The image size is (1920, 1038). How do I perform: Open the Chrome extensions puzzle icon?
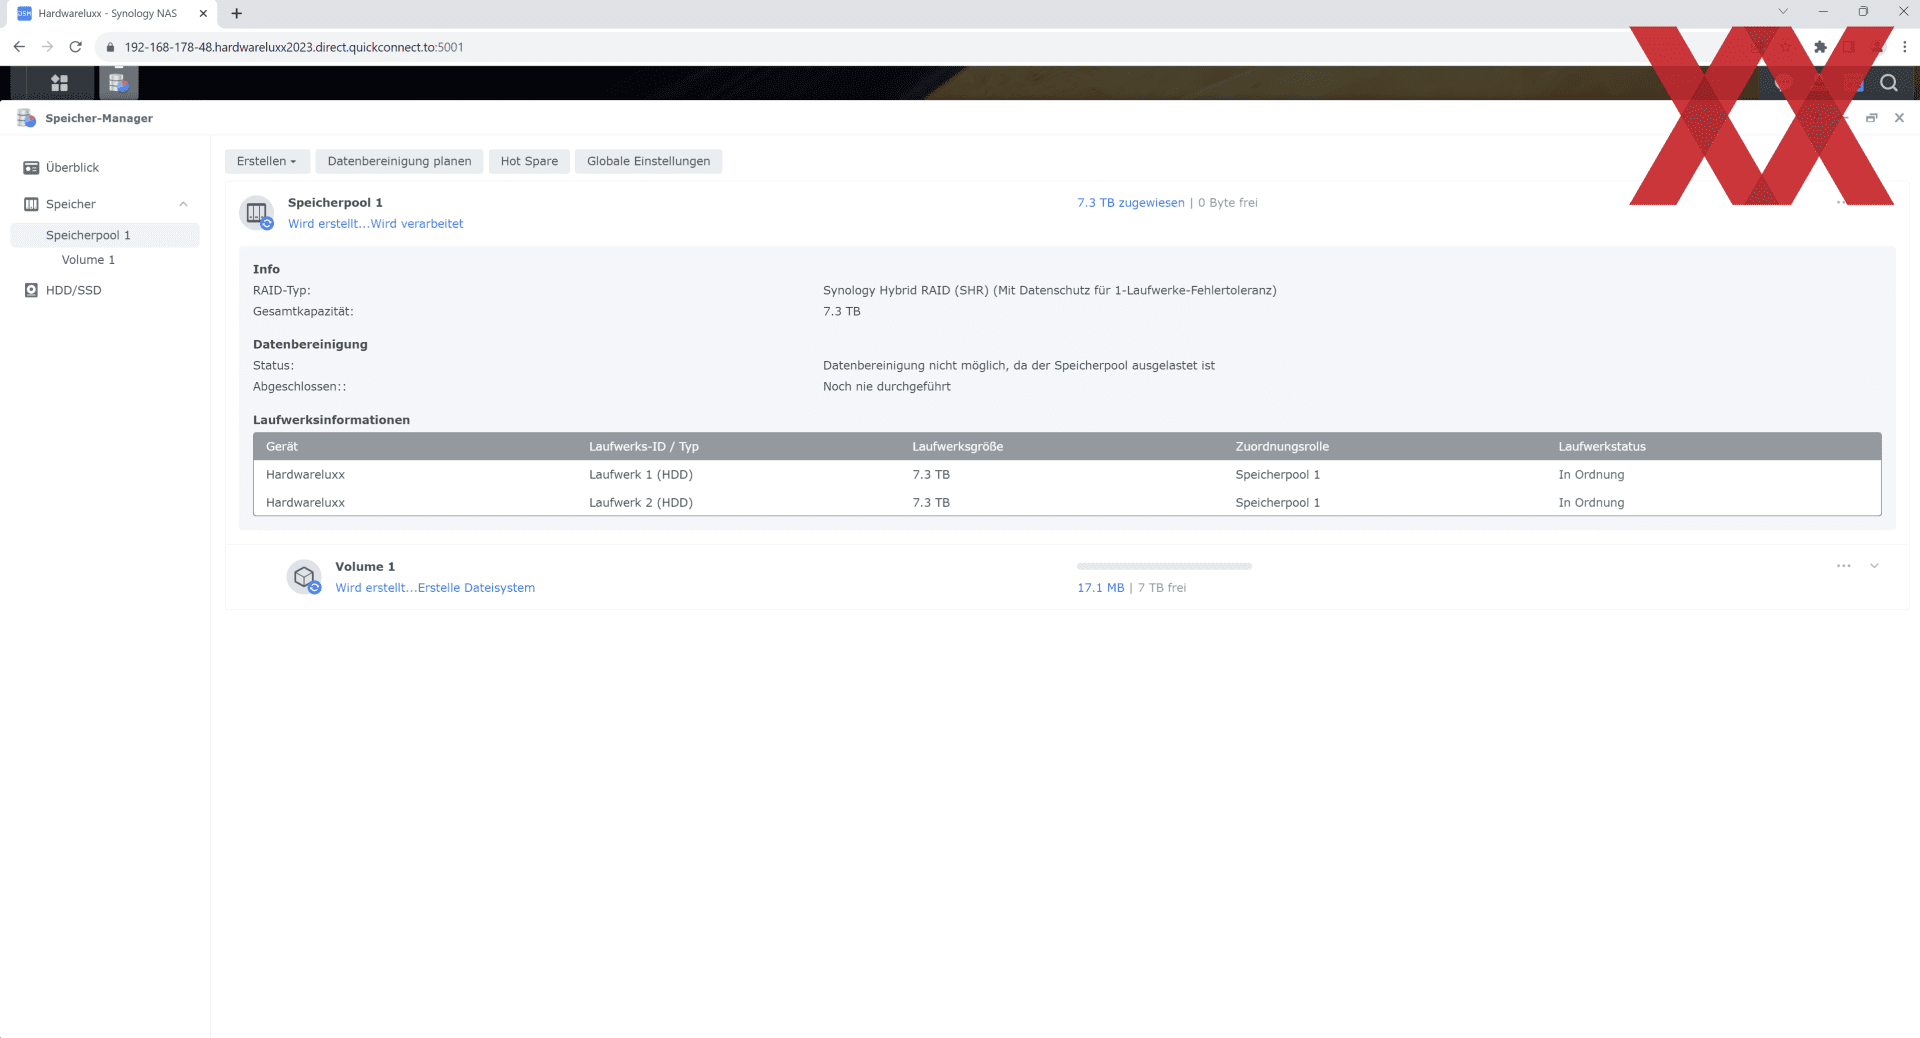[1820, 47]
